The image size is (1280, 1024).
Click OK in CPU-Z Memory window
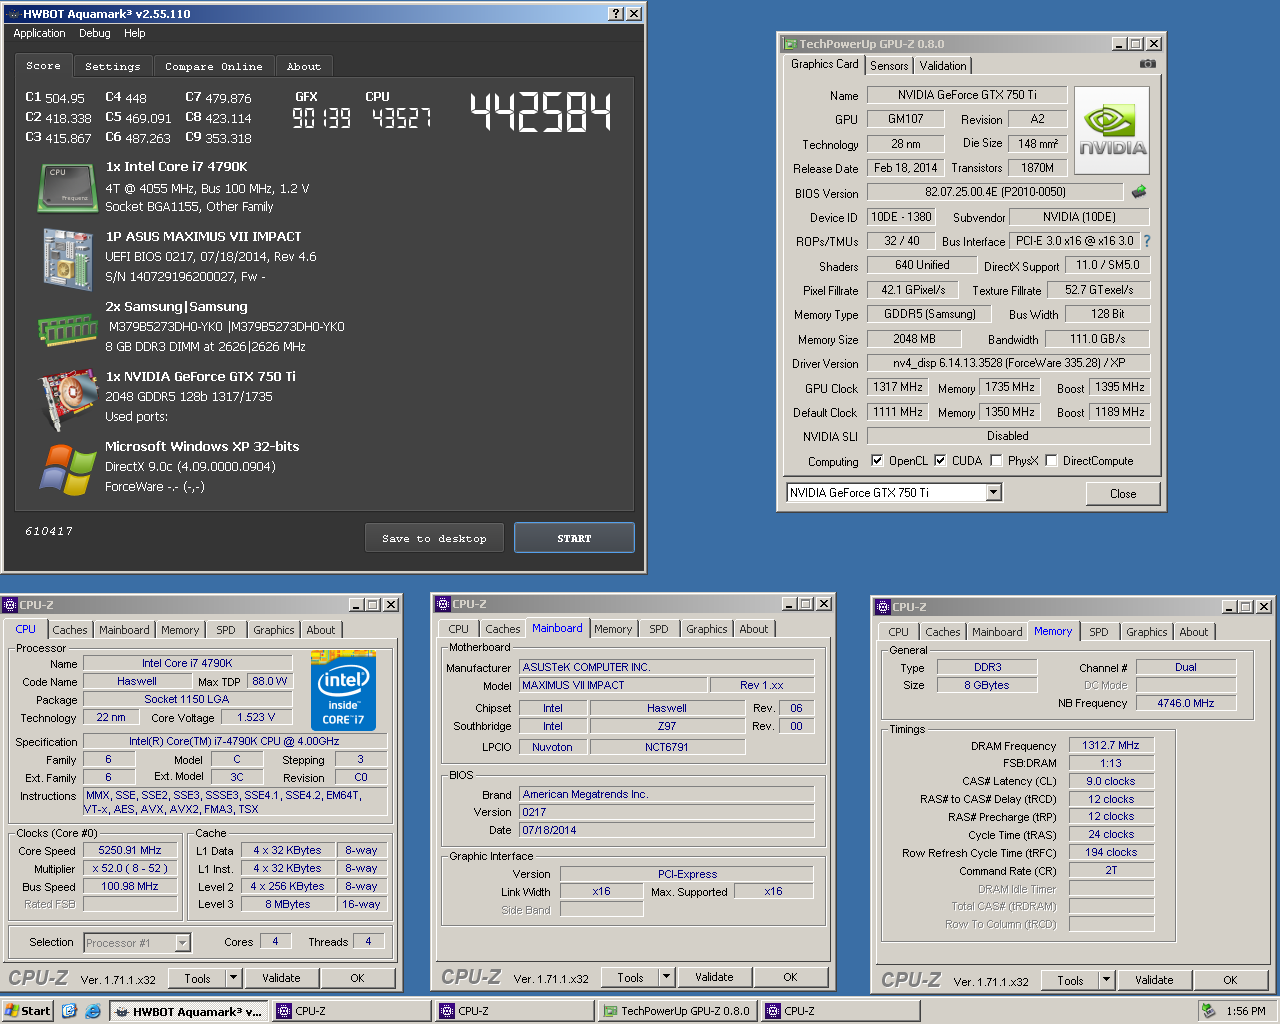(x=1230, y=980)
